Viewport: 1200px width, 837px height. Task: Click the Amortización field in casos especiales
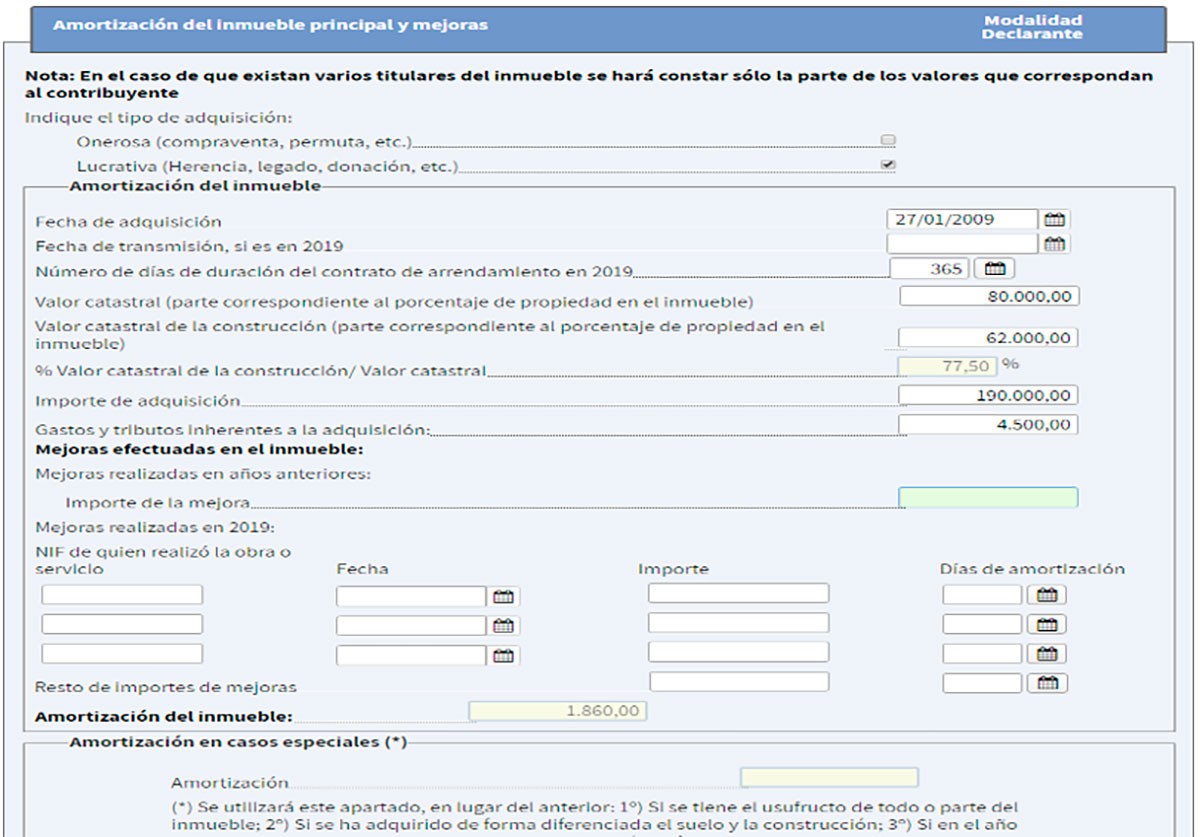tap(829, 778)
